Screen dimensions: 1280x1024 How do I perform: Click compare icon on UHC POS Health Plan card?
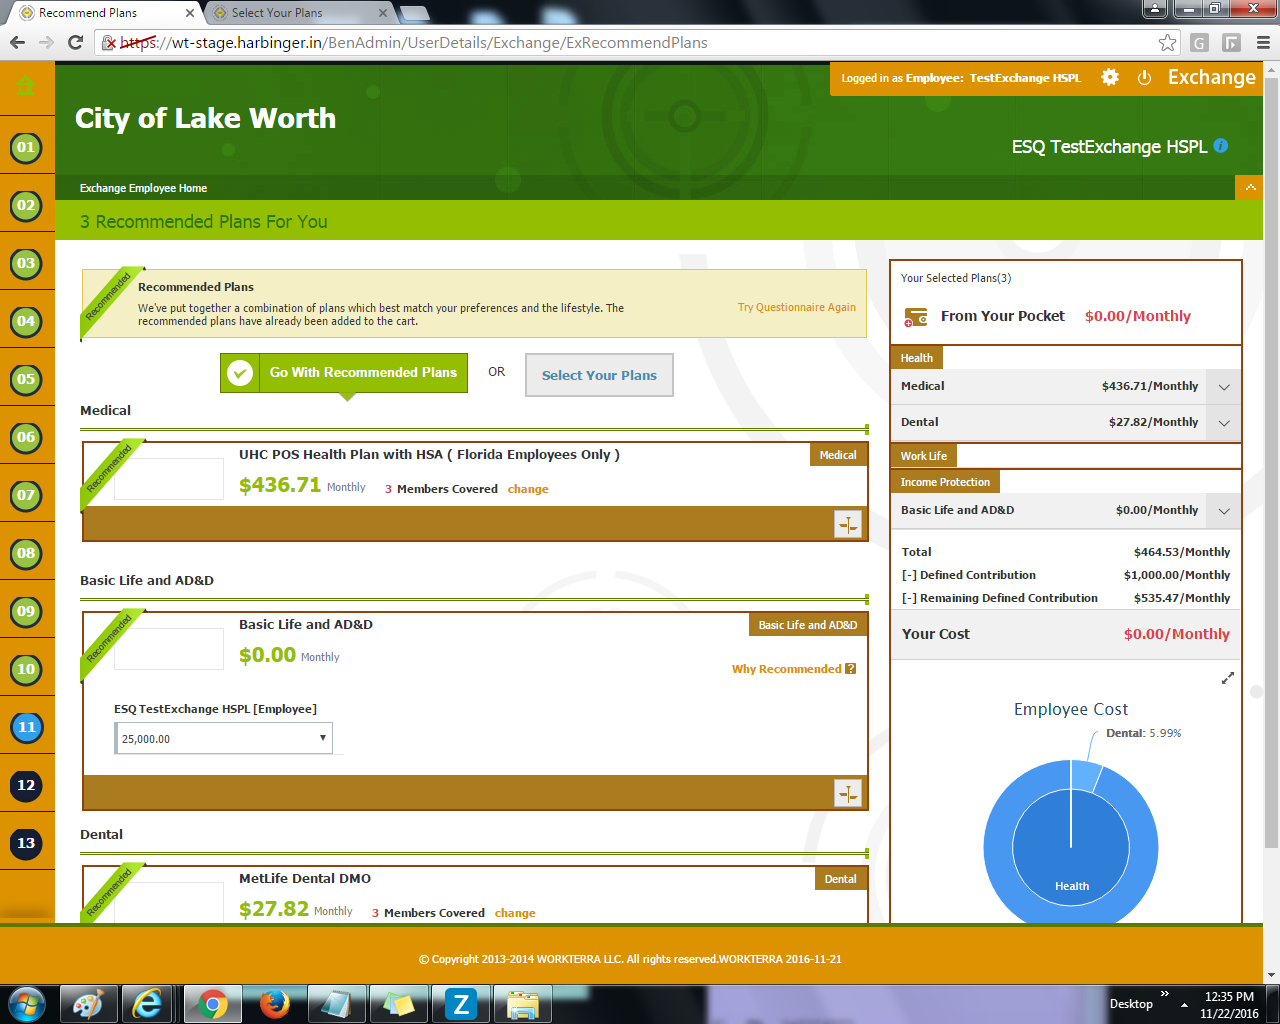click(x=848, y=524)
